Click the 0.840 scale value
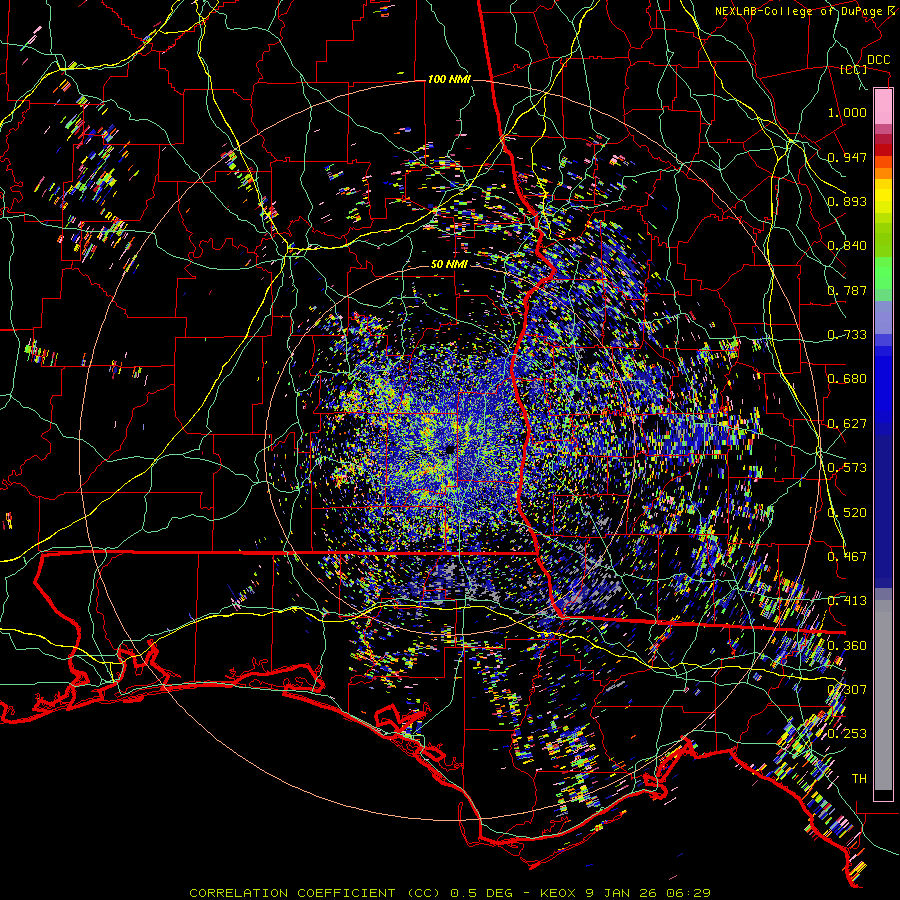 pyautogui.click(x=847, y=246)
